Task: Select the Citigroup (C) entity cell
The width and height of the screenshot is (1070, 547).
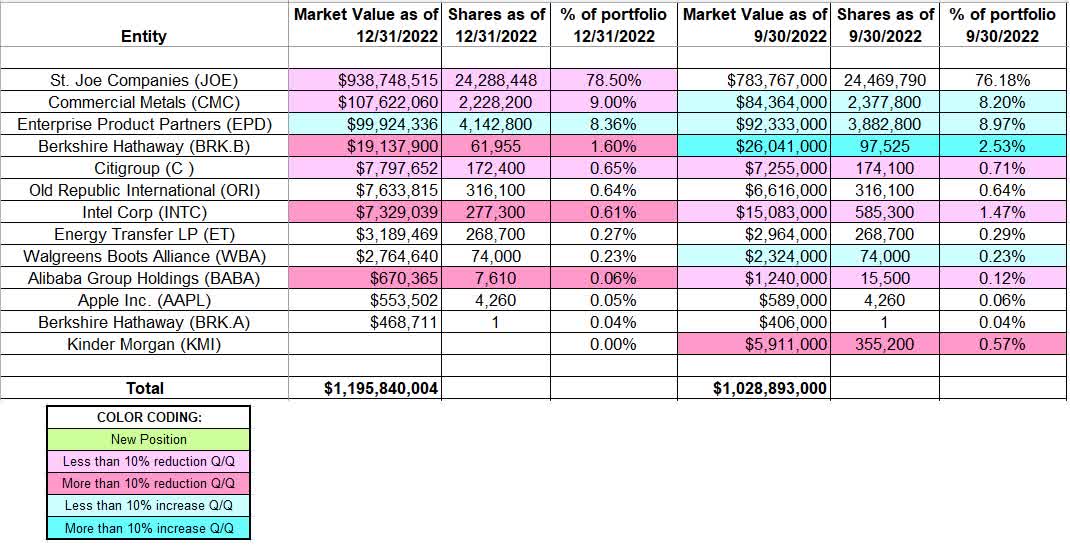Action: pyautogui.click(x=144, y=168)
